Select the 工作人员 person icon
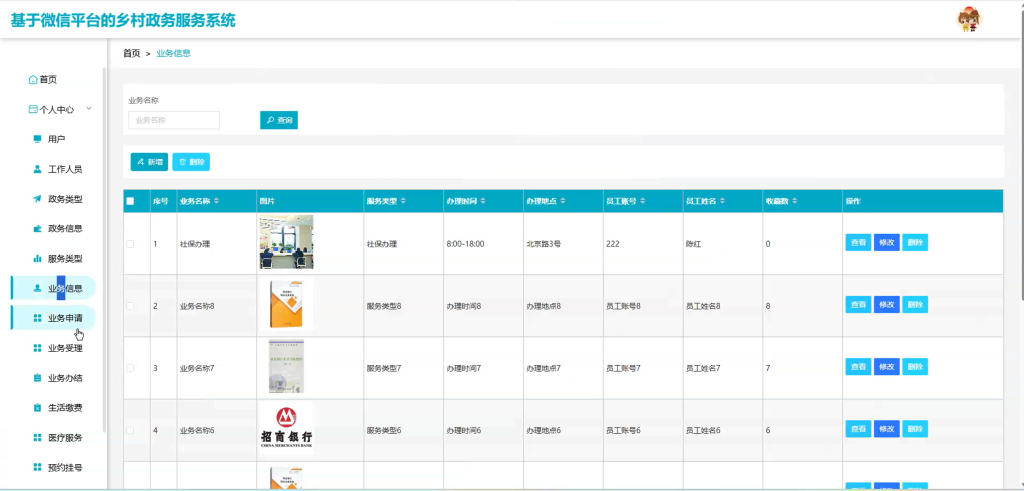1024x491 pixels. [37, 169]
